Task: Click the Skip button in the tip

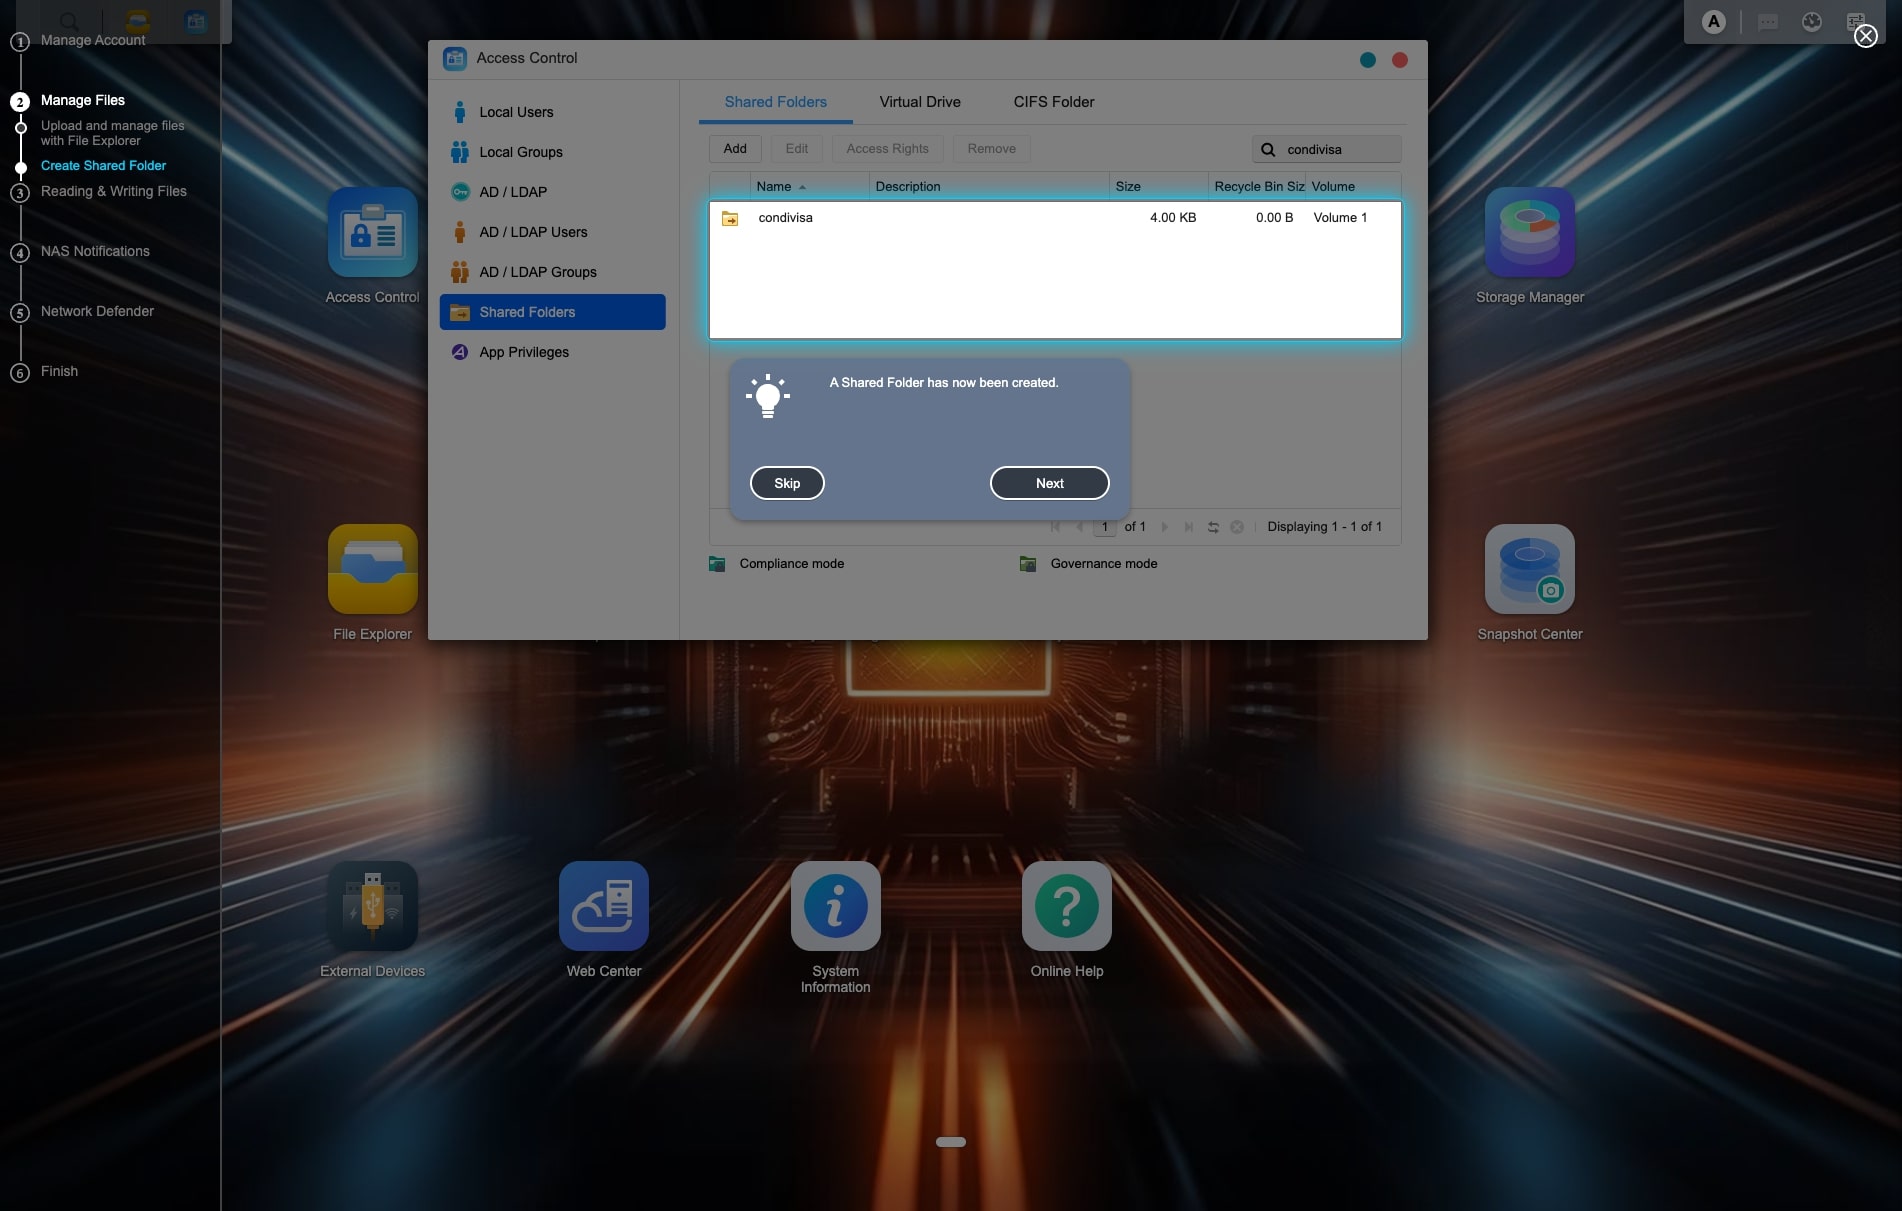Action: click(787, 483)
